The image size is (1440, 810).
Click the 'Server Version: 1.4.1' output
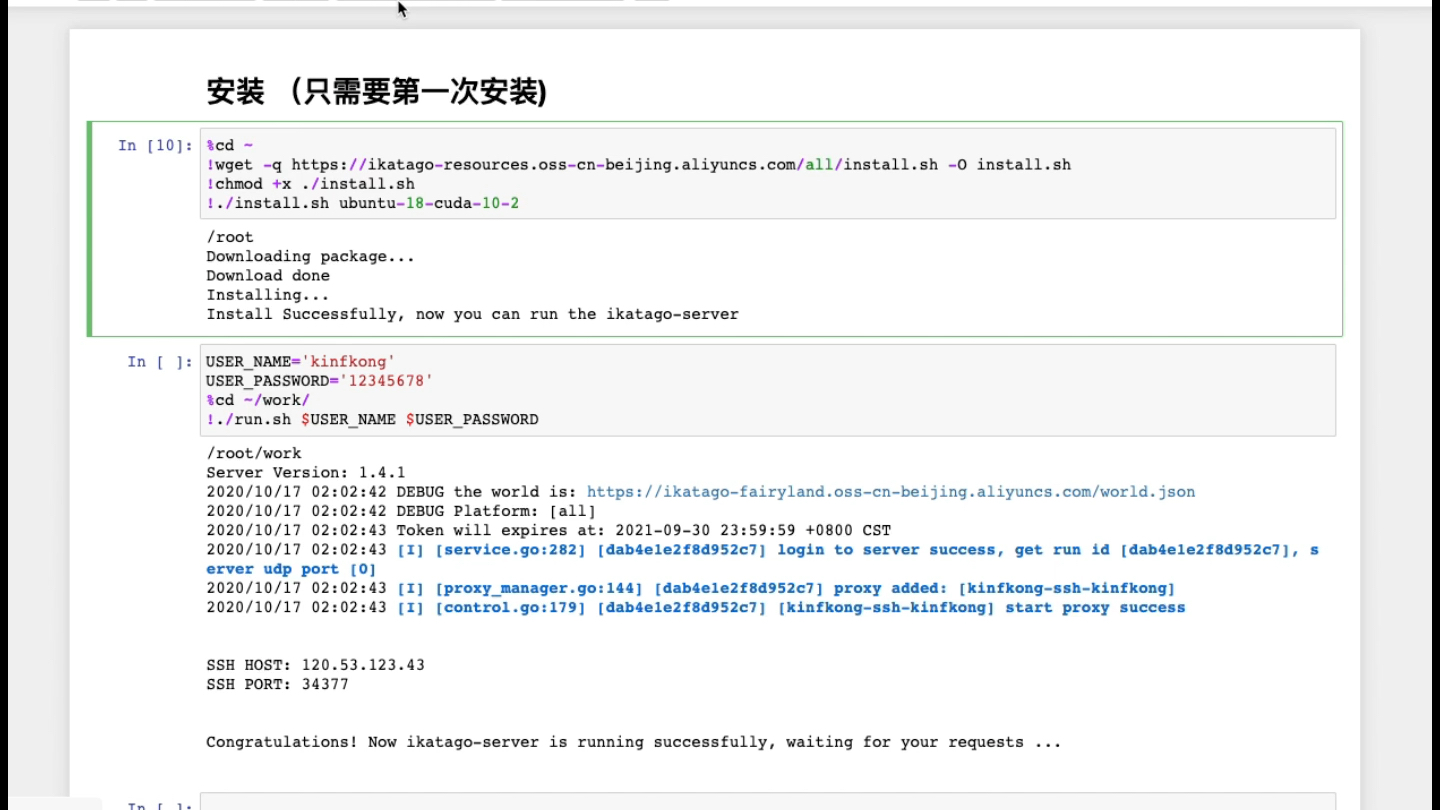click(306, 473)
